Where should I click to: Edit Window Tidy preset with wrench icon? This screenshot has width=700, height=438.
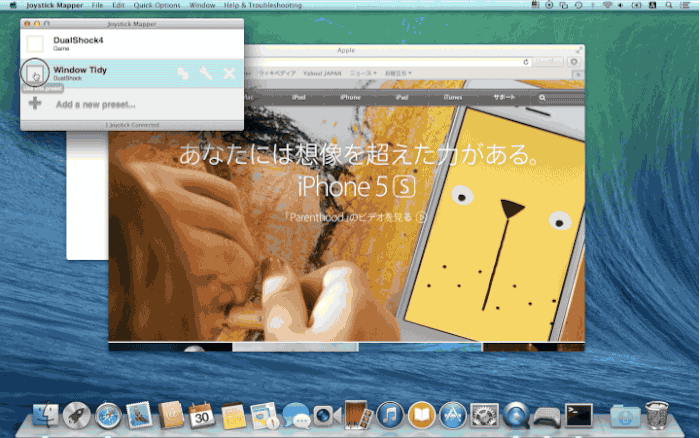click(206, 73)
